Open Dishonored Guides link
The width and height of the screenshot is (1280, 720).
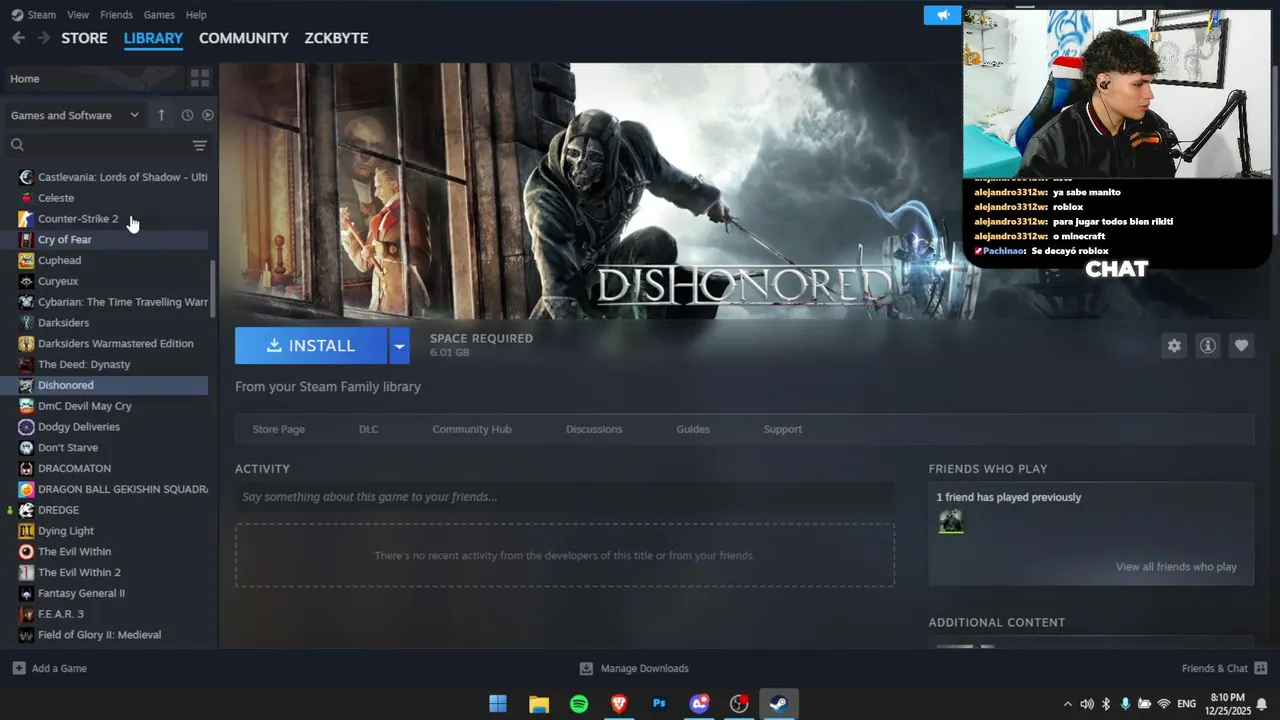tap(693, 429)
